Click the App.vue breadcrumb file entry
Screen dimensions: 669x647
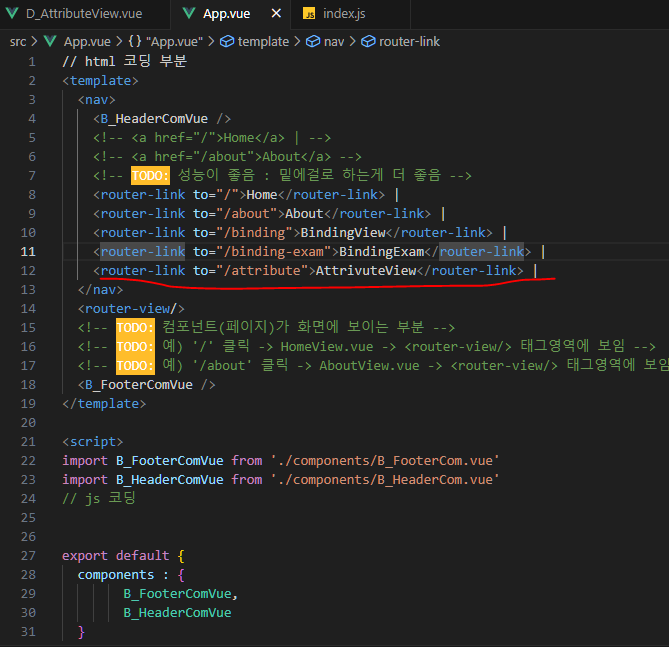click(x=87, y=42)
